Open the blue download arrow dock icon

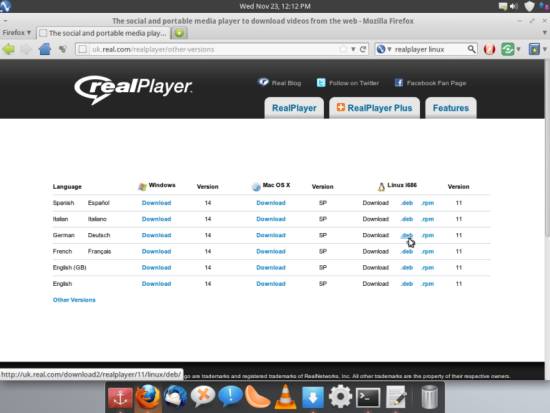[313, 397]
